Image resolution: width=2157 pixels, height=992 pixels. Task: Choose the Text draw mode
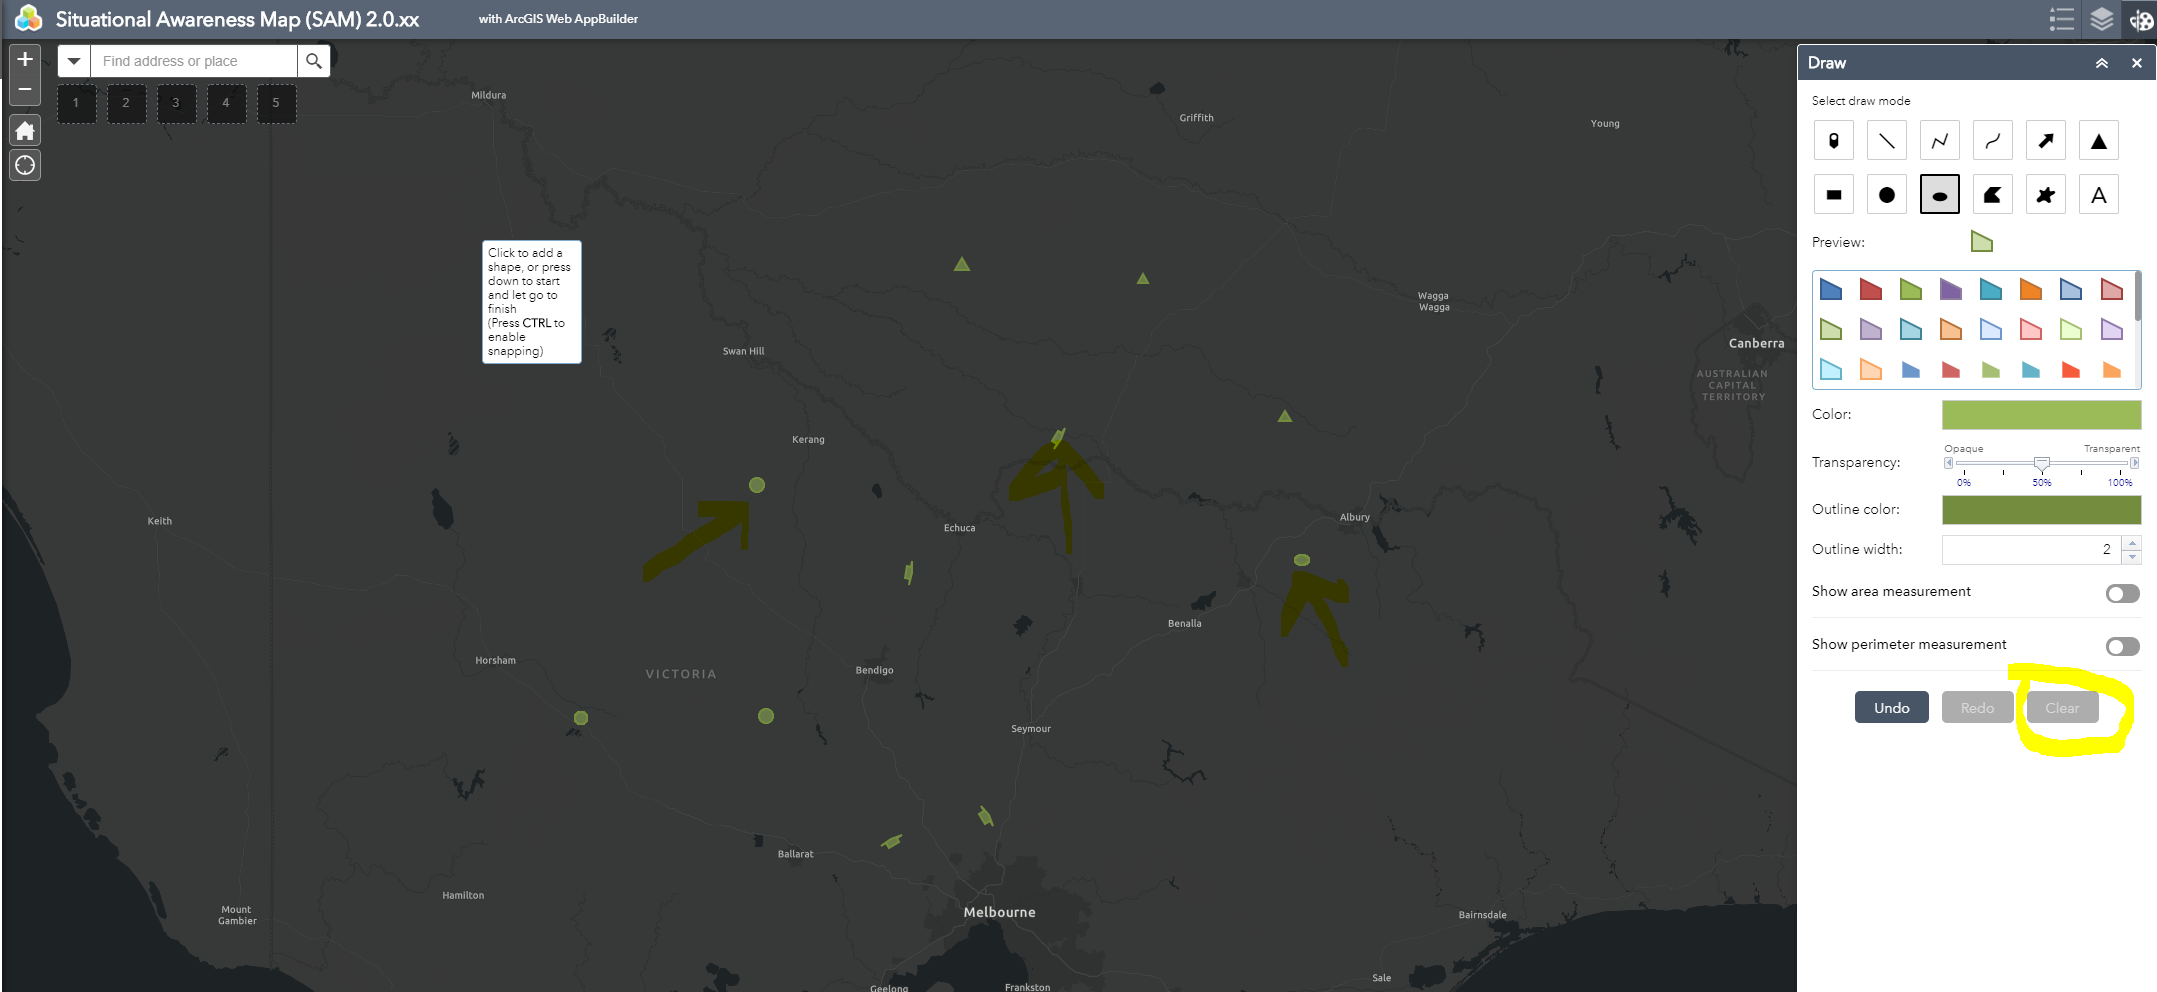click(x=2099, y=194)
